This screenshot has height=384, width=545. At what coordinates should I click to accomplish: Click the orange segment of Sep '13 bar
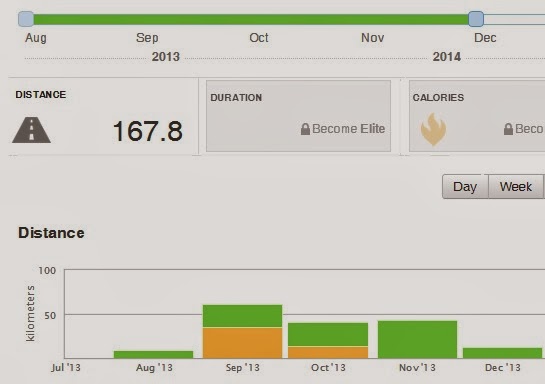(243, 343)
